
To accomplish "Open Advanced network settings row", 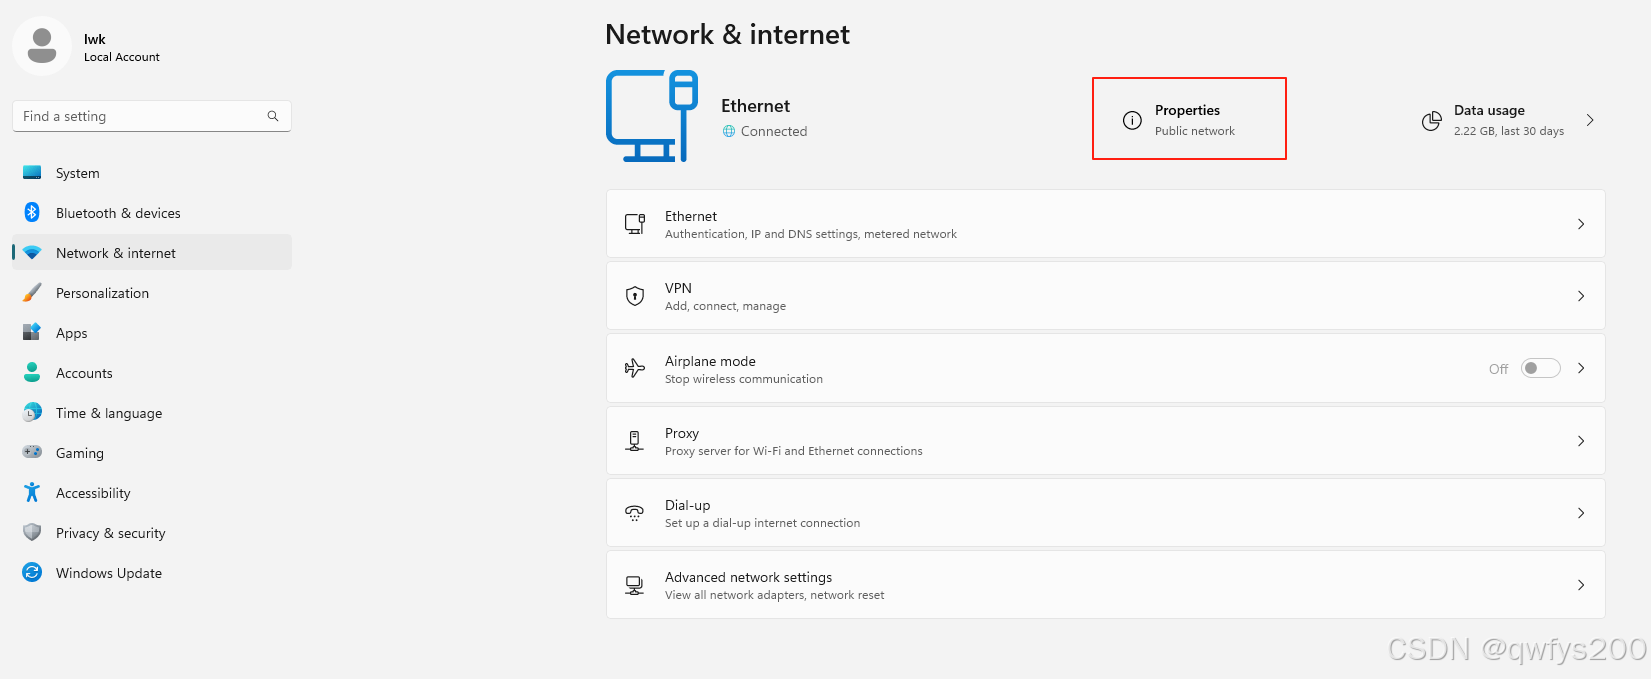I will [x=1105, y=585].
